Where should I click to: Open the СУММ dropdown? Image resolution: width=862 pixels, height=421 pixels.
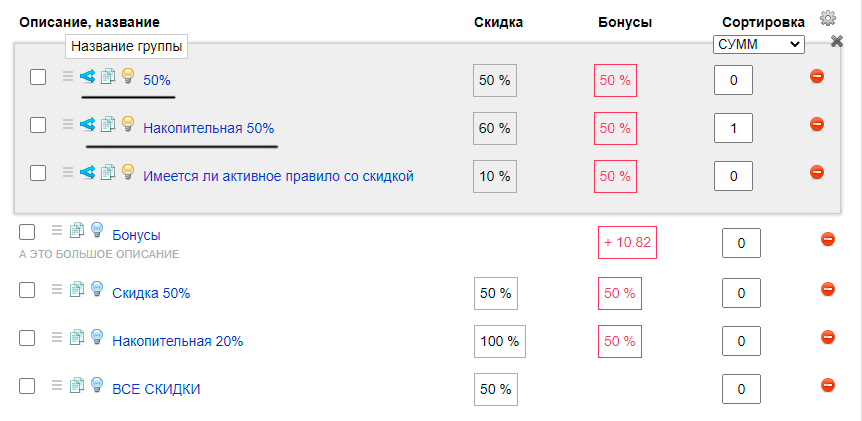point(759,45)
